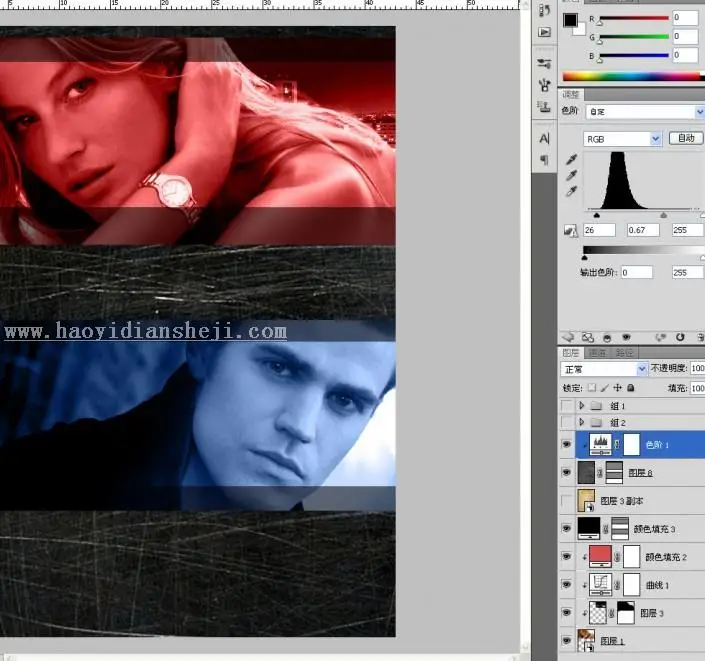Click the foreground color black swatch

[x=571, y=20]
